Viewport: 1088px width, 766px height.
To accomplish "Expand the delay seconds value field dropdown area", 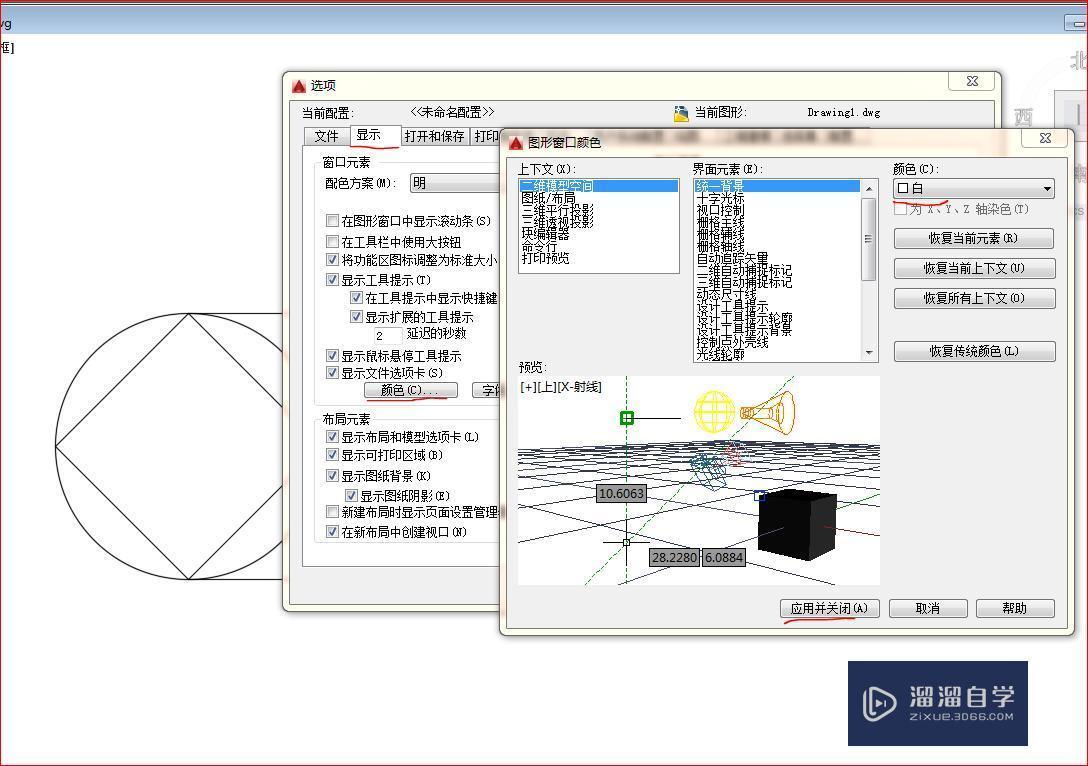I will point(387,336).
